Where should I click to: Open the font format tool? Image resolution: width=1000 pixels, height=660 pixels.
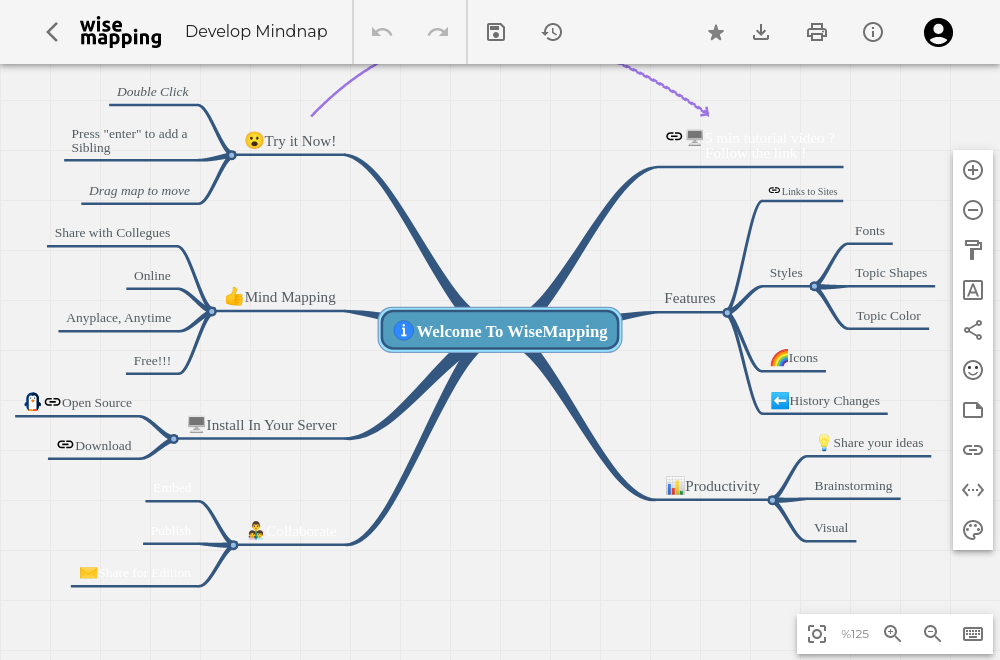tap(973, 290)
